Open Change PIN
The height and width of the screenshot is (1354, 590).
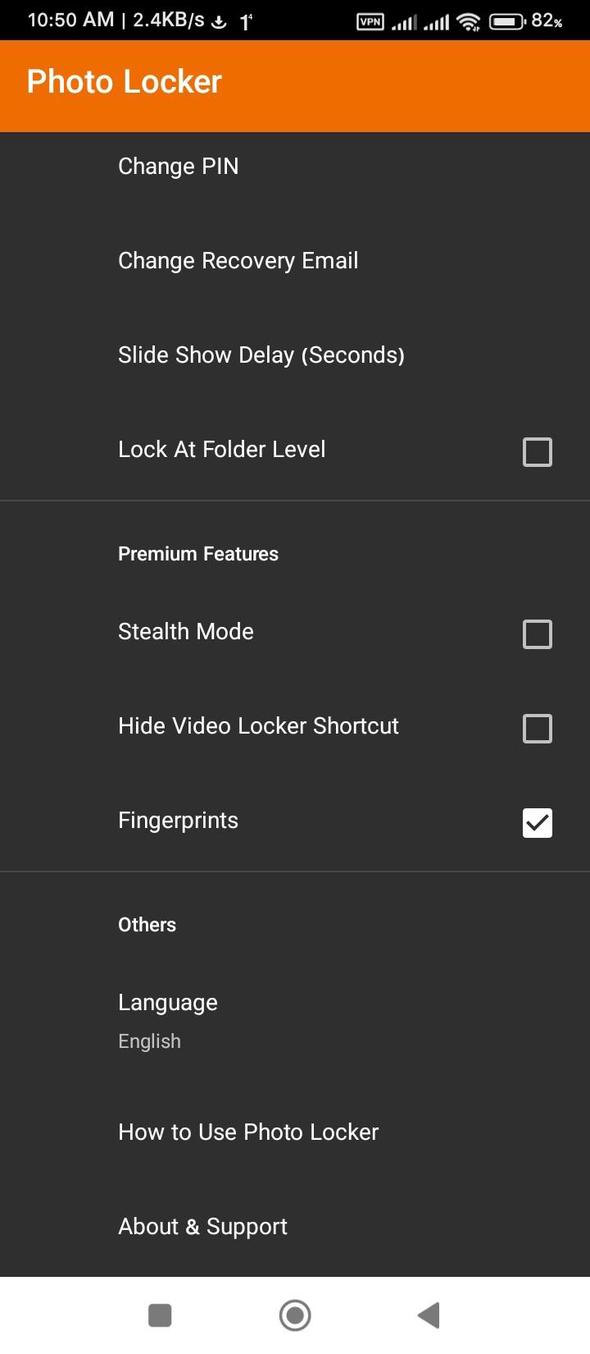178,166
